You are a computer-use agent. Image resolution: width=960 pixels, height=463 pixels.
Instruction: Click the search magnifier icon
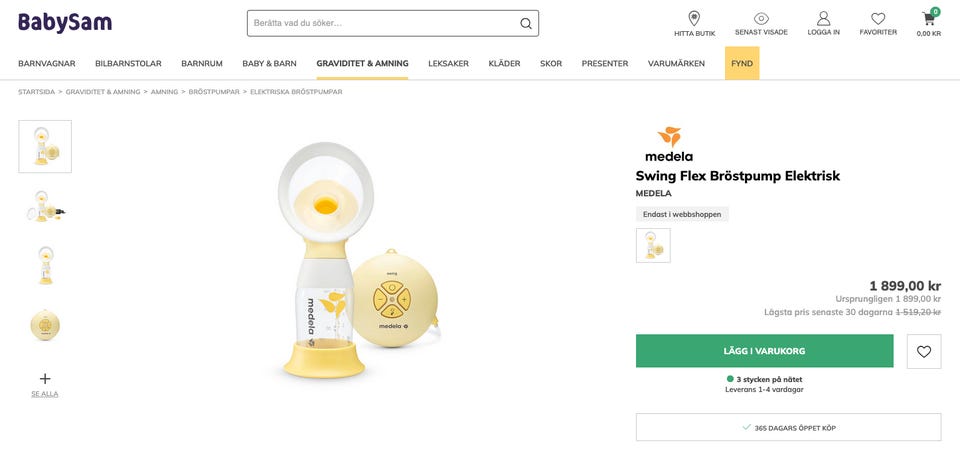(x=526, y=23)
